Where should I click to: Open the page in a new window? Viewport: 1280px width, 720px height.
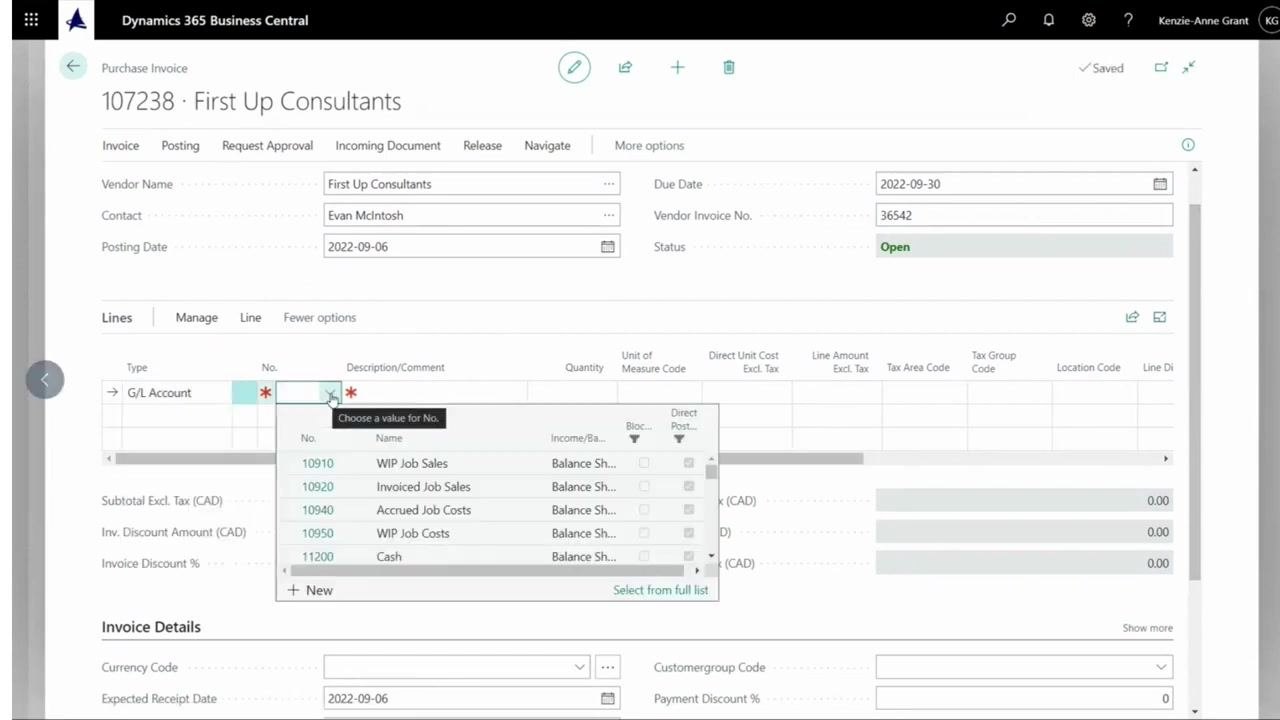point(1161,67)
